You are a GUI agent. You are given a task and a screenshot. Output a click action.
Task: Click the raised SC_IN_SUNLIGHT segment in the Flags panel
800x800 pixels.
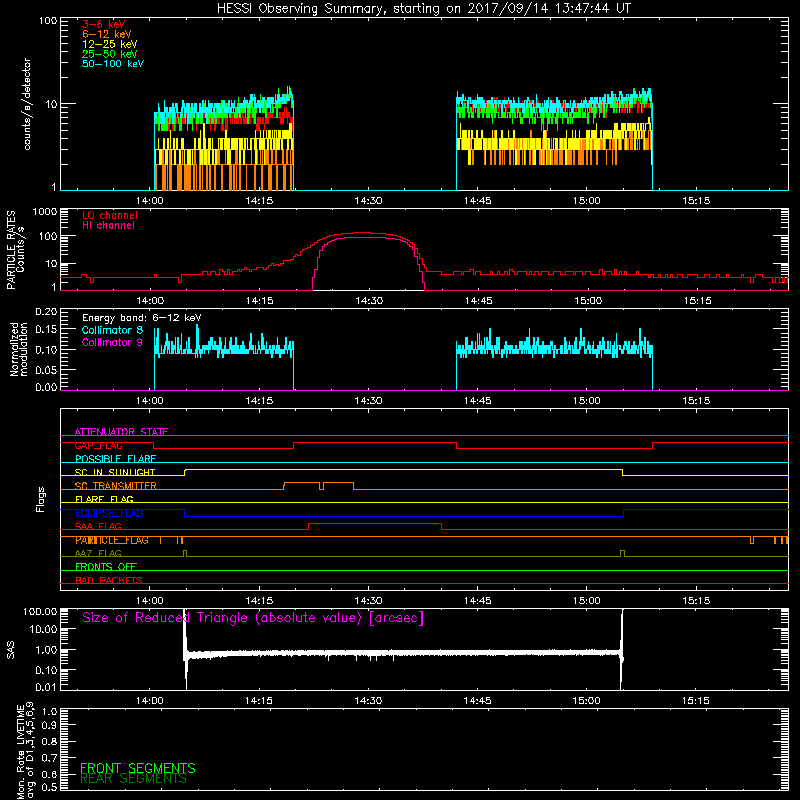pos(404,470)
